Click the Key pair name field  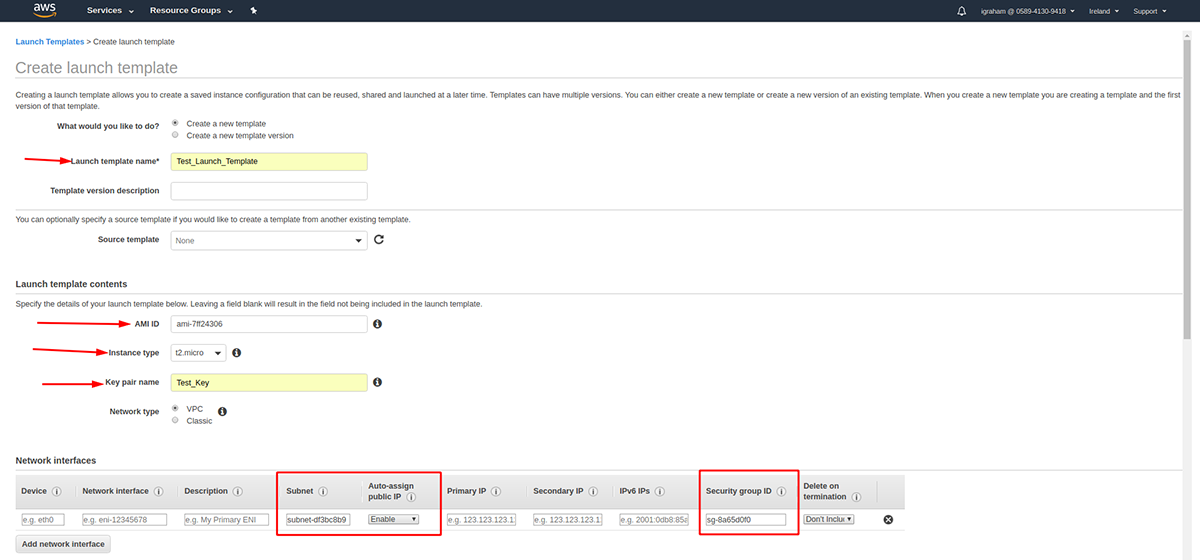pos(269,382)
